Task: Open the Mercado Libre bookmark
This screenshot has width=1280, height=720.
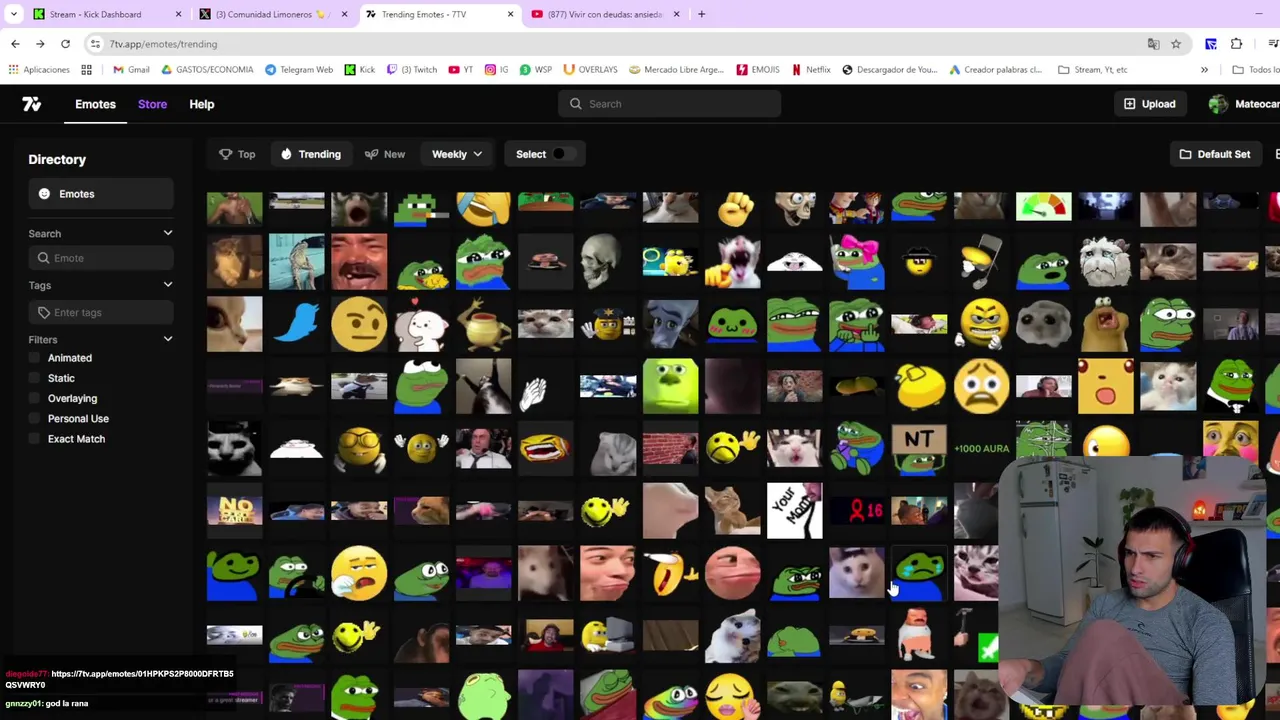Action: coord(678,70)
